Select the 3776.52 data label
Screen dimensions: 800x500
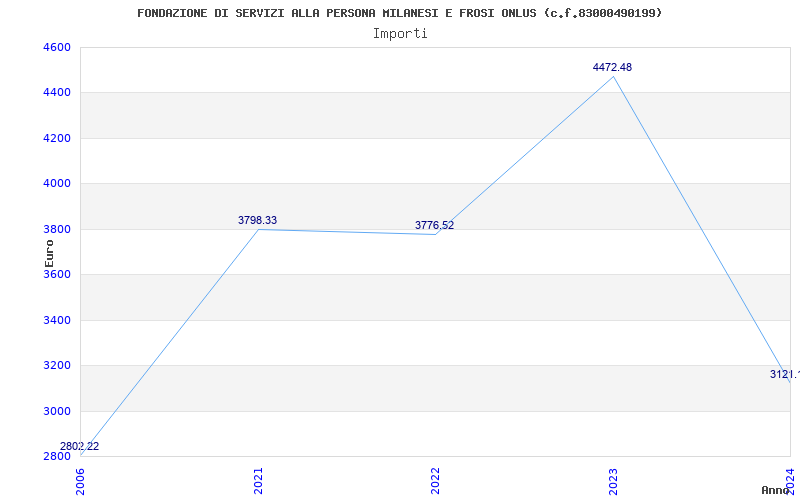coord(434,226)
